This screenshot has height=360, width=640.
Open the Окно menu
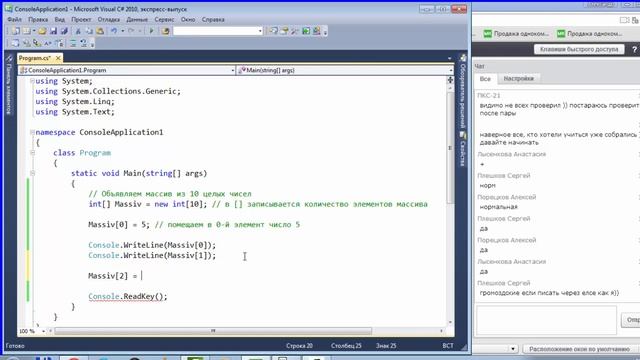(188, 20)
